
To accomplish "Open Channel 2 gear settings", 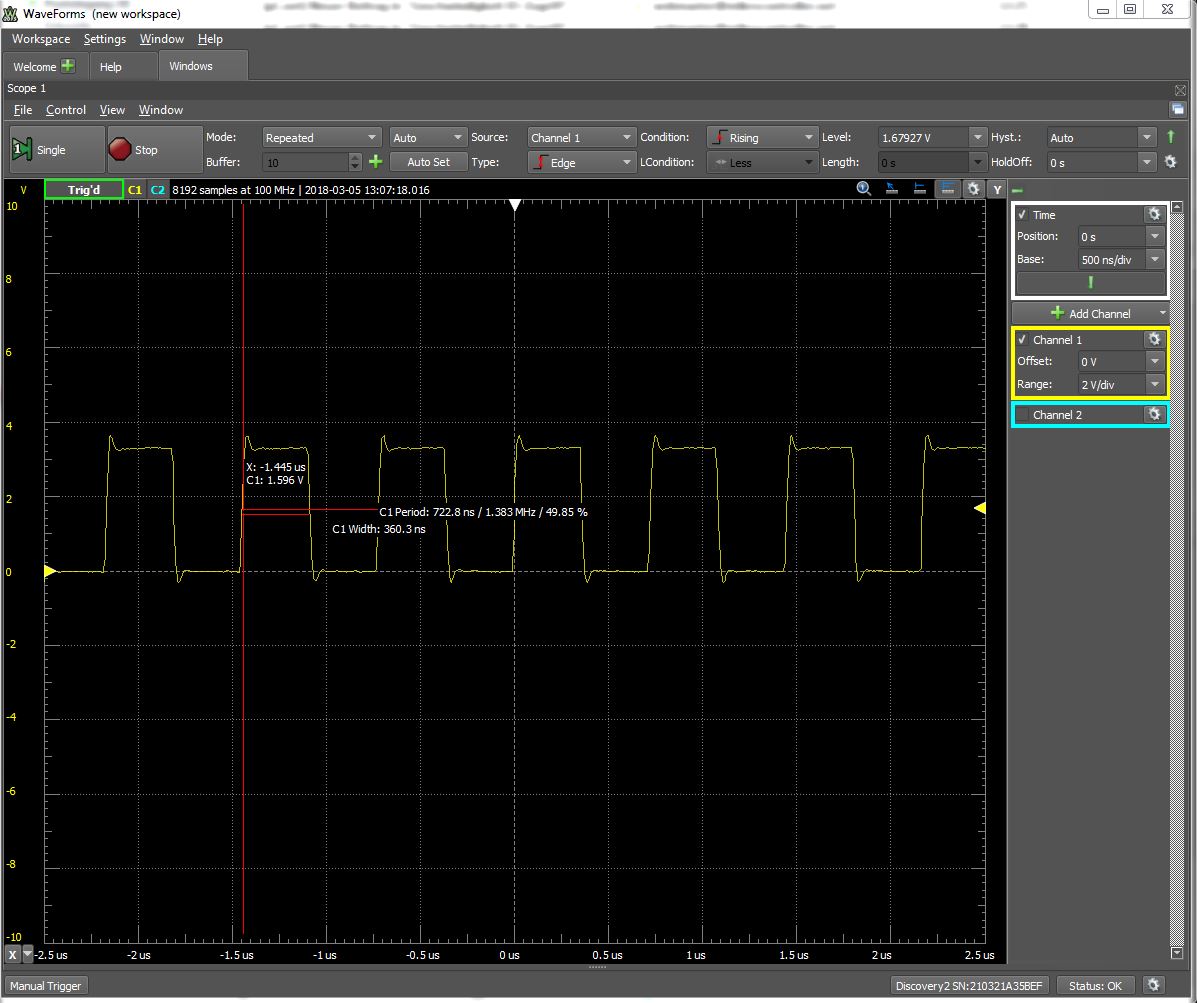I will (1154, 414).
